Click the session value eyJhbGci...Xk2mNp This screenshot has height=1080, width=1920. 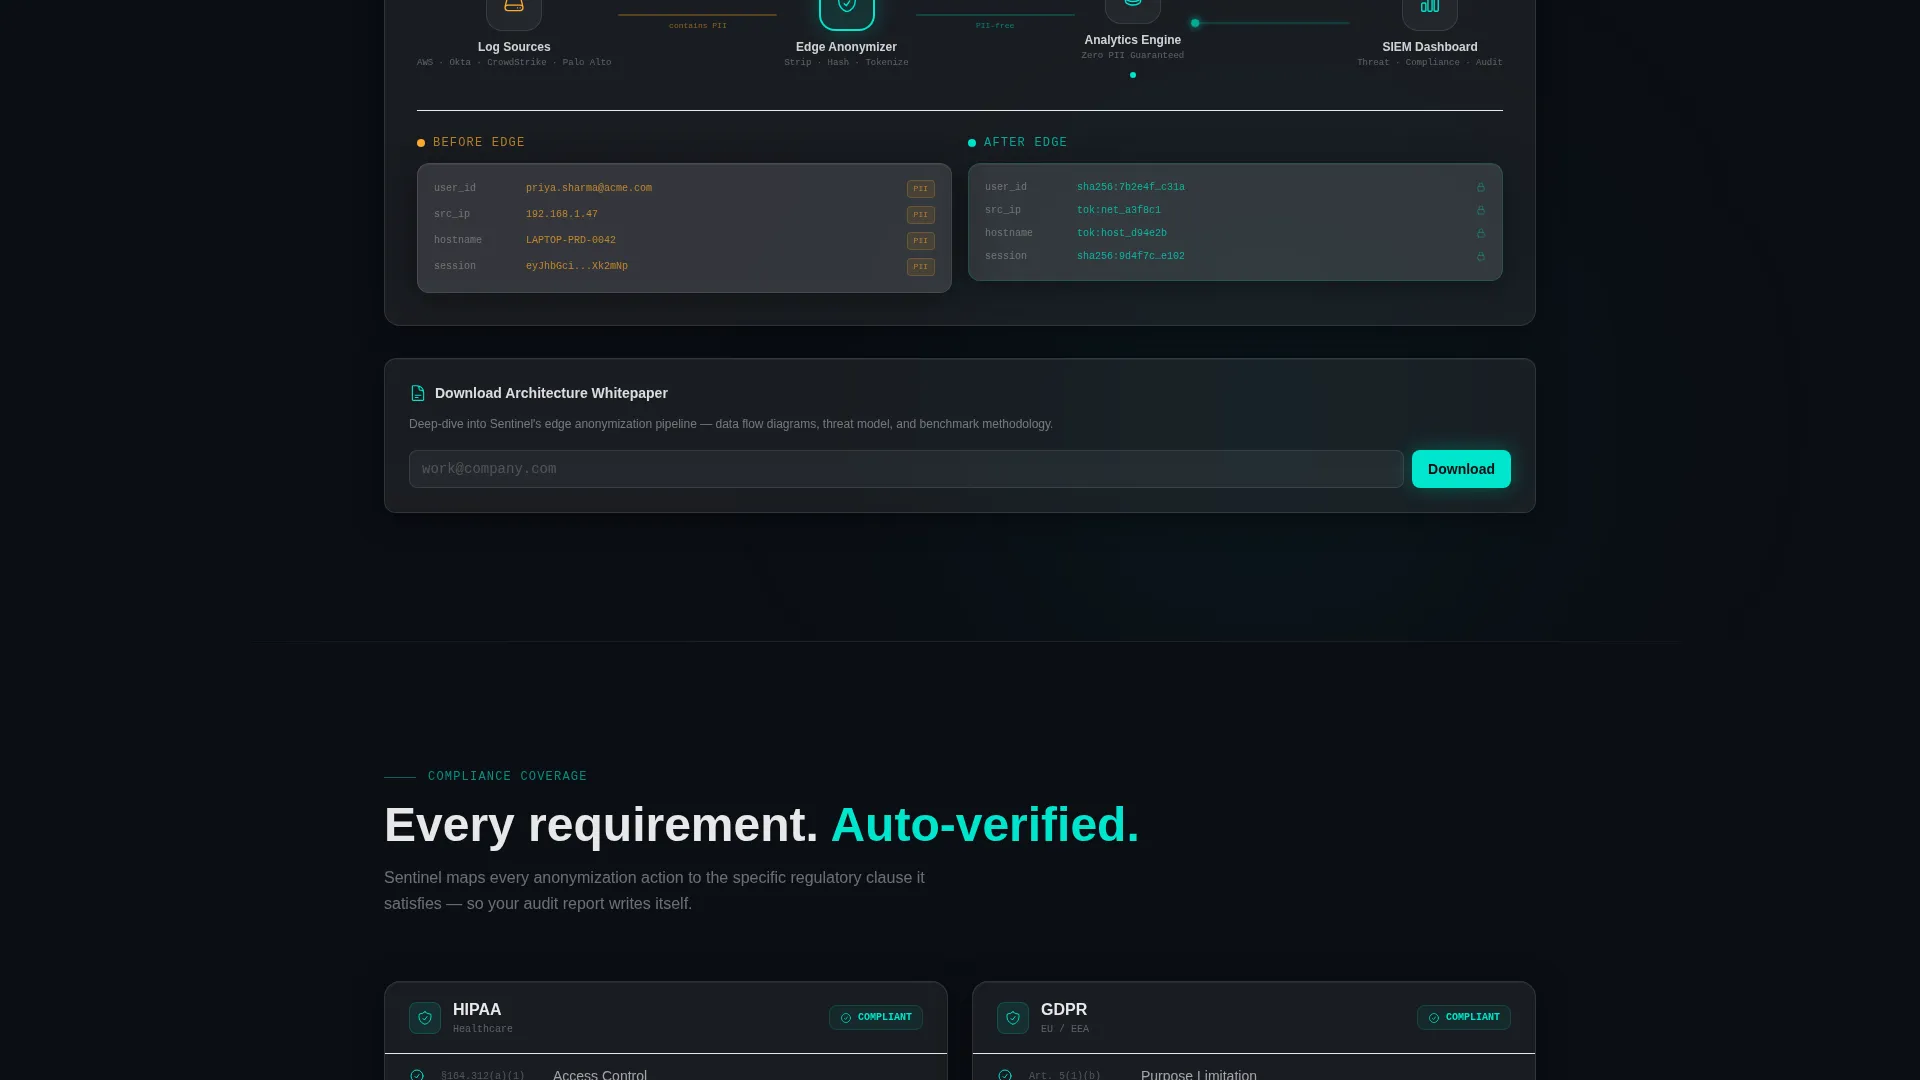(577, 266)
